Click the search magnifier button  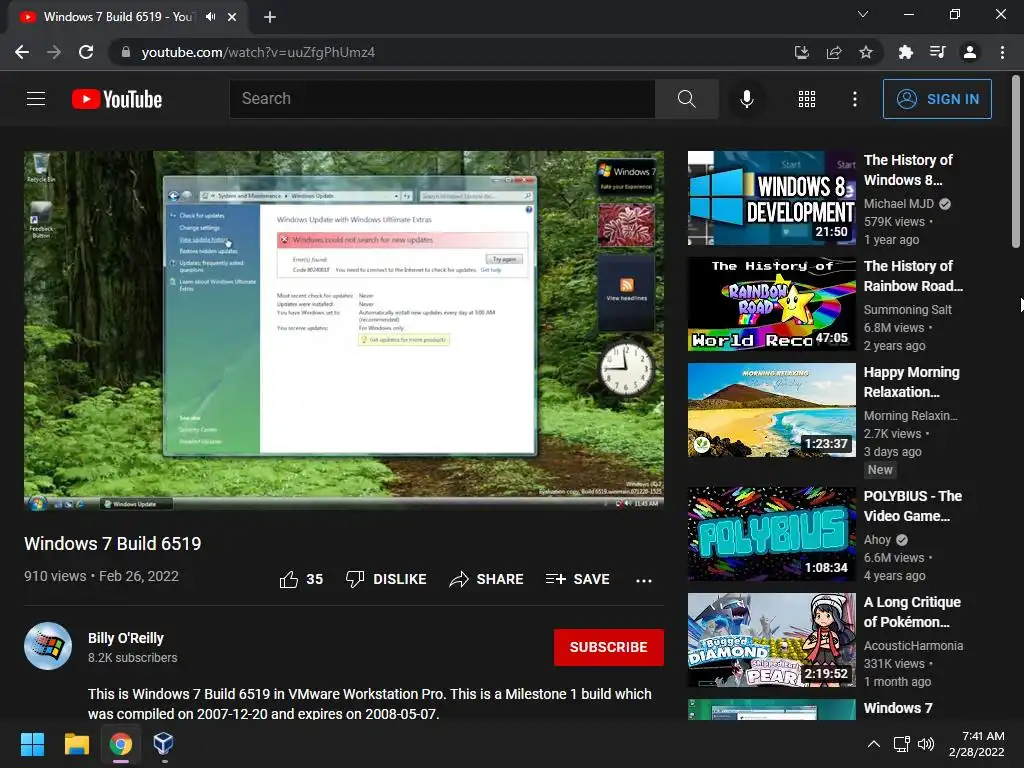tap(686, 99)
